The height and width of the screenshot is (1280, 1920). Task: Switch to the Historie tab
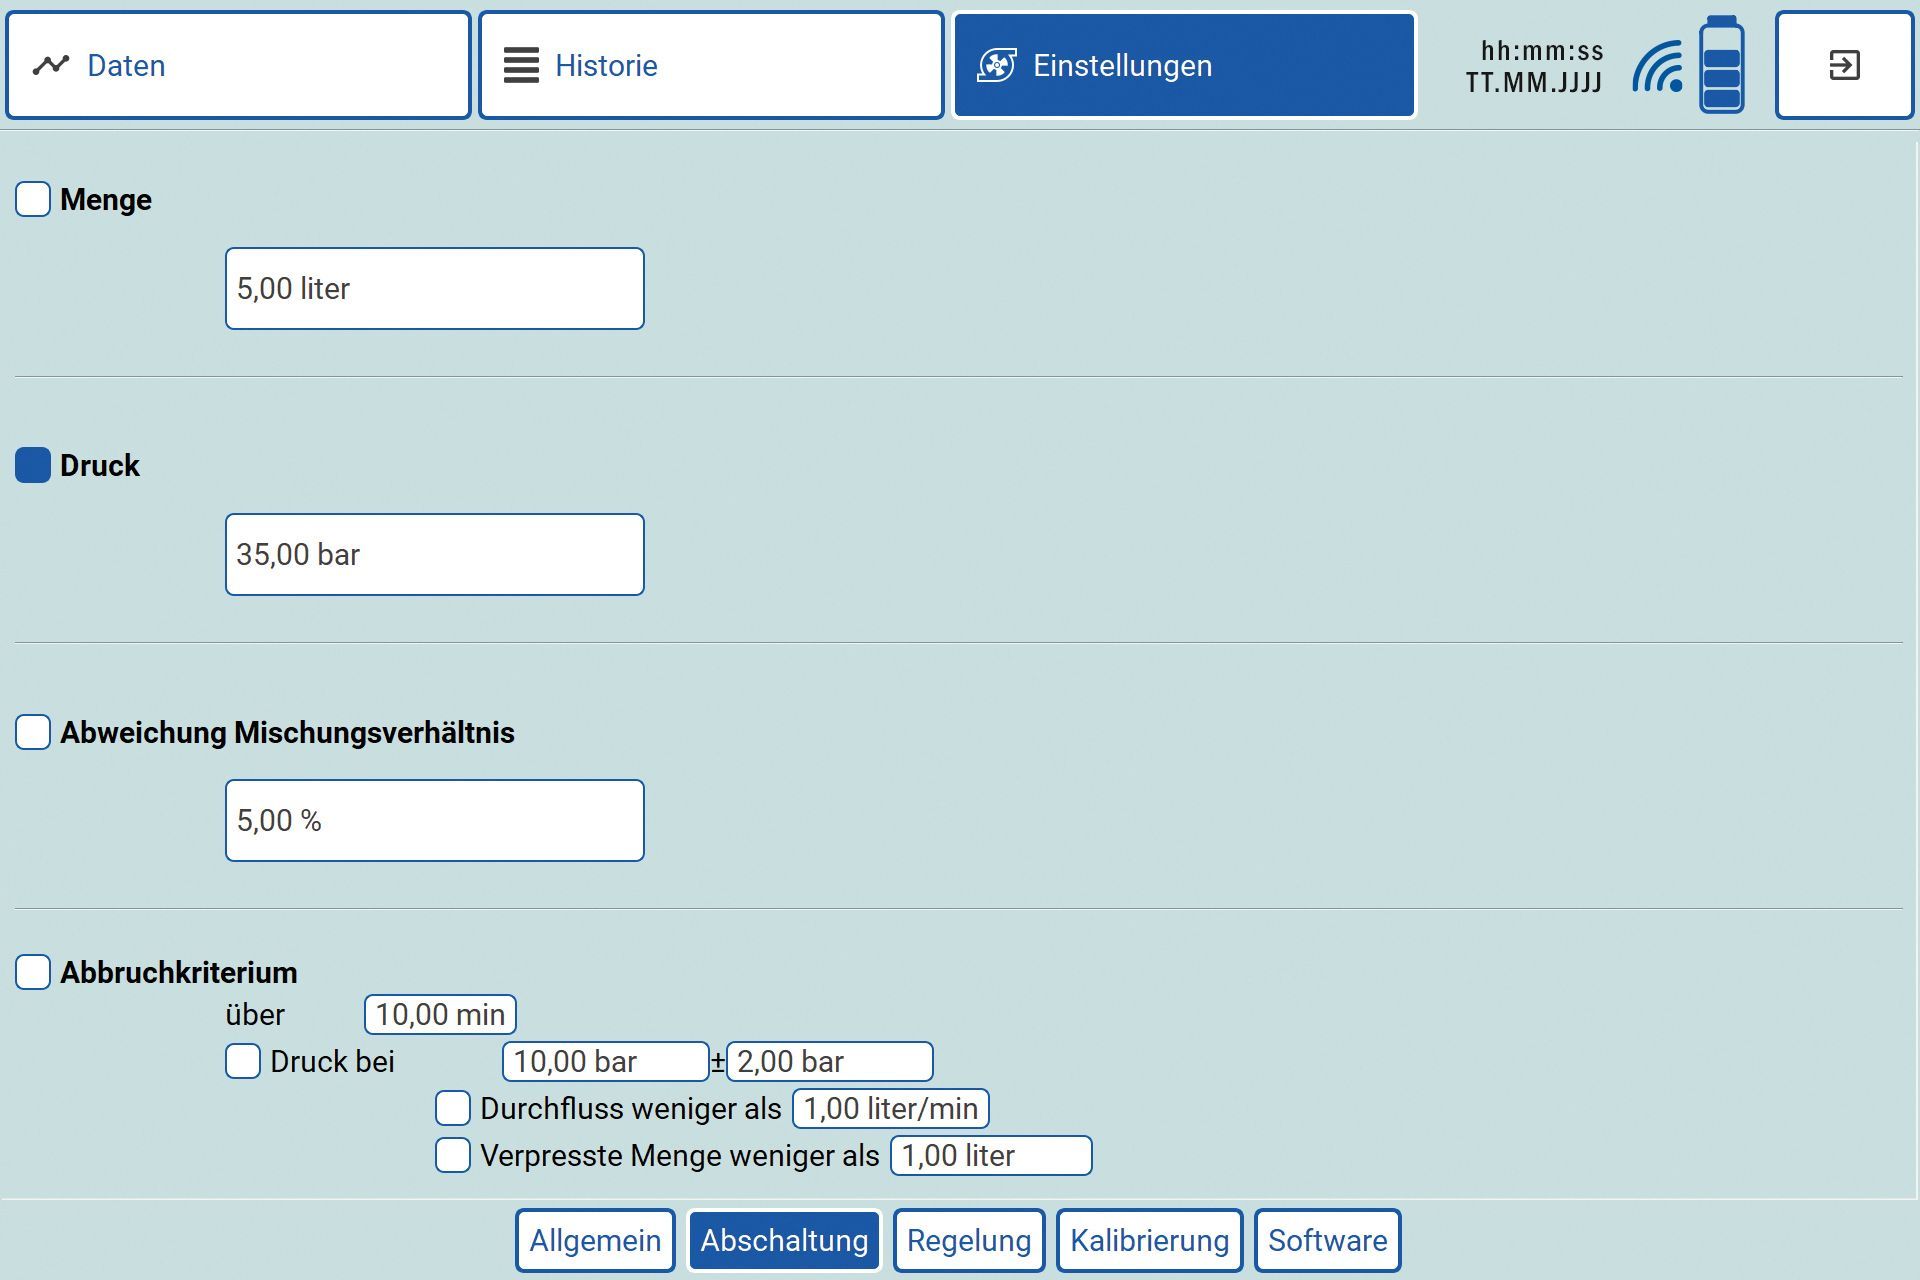coord(710,66)
